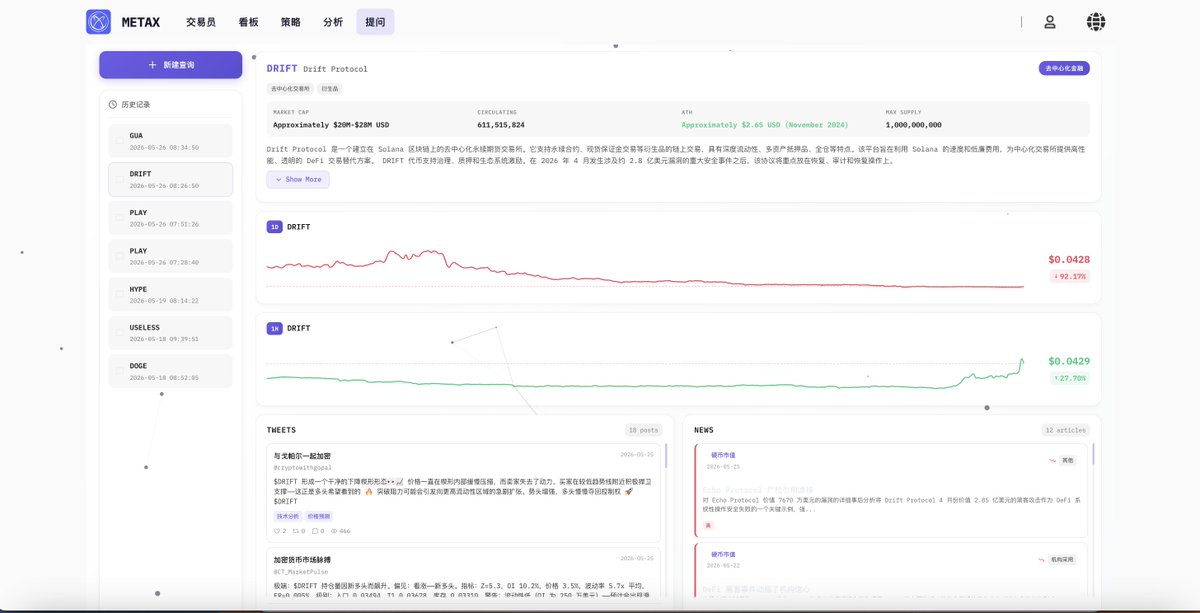The image size is (1200, 613).
Task: Select the 提问 nav tab
Action: [x=375, y=22]
